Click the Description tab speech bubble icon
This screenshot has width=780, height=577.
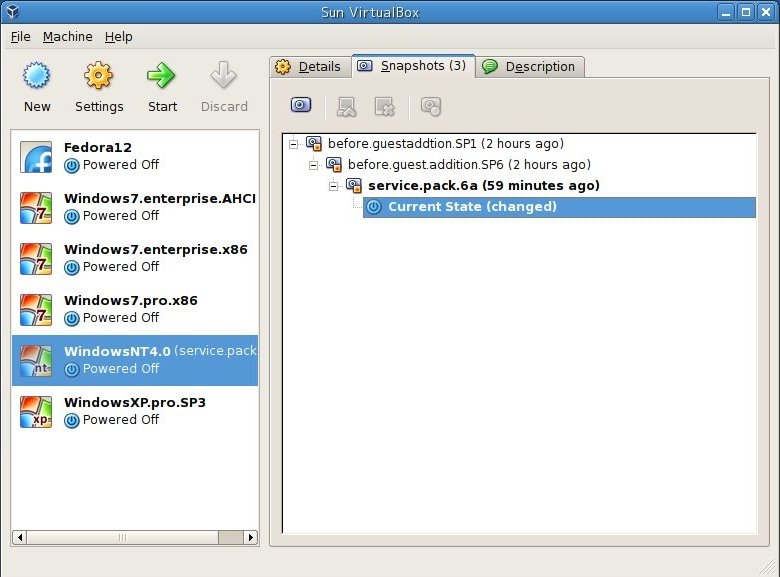(490, 67)
